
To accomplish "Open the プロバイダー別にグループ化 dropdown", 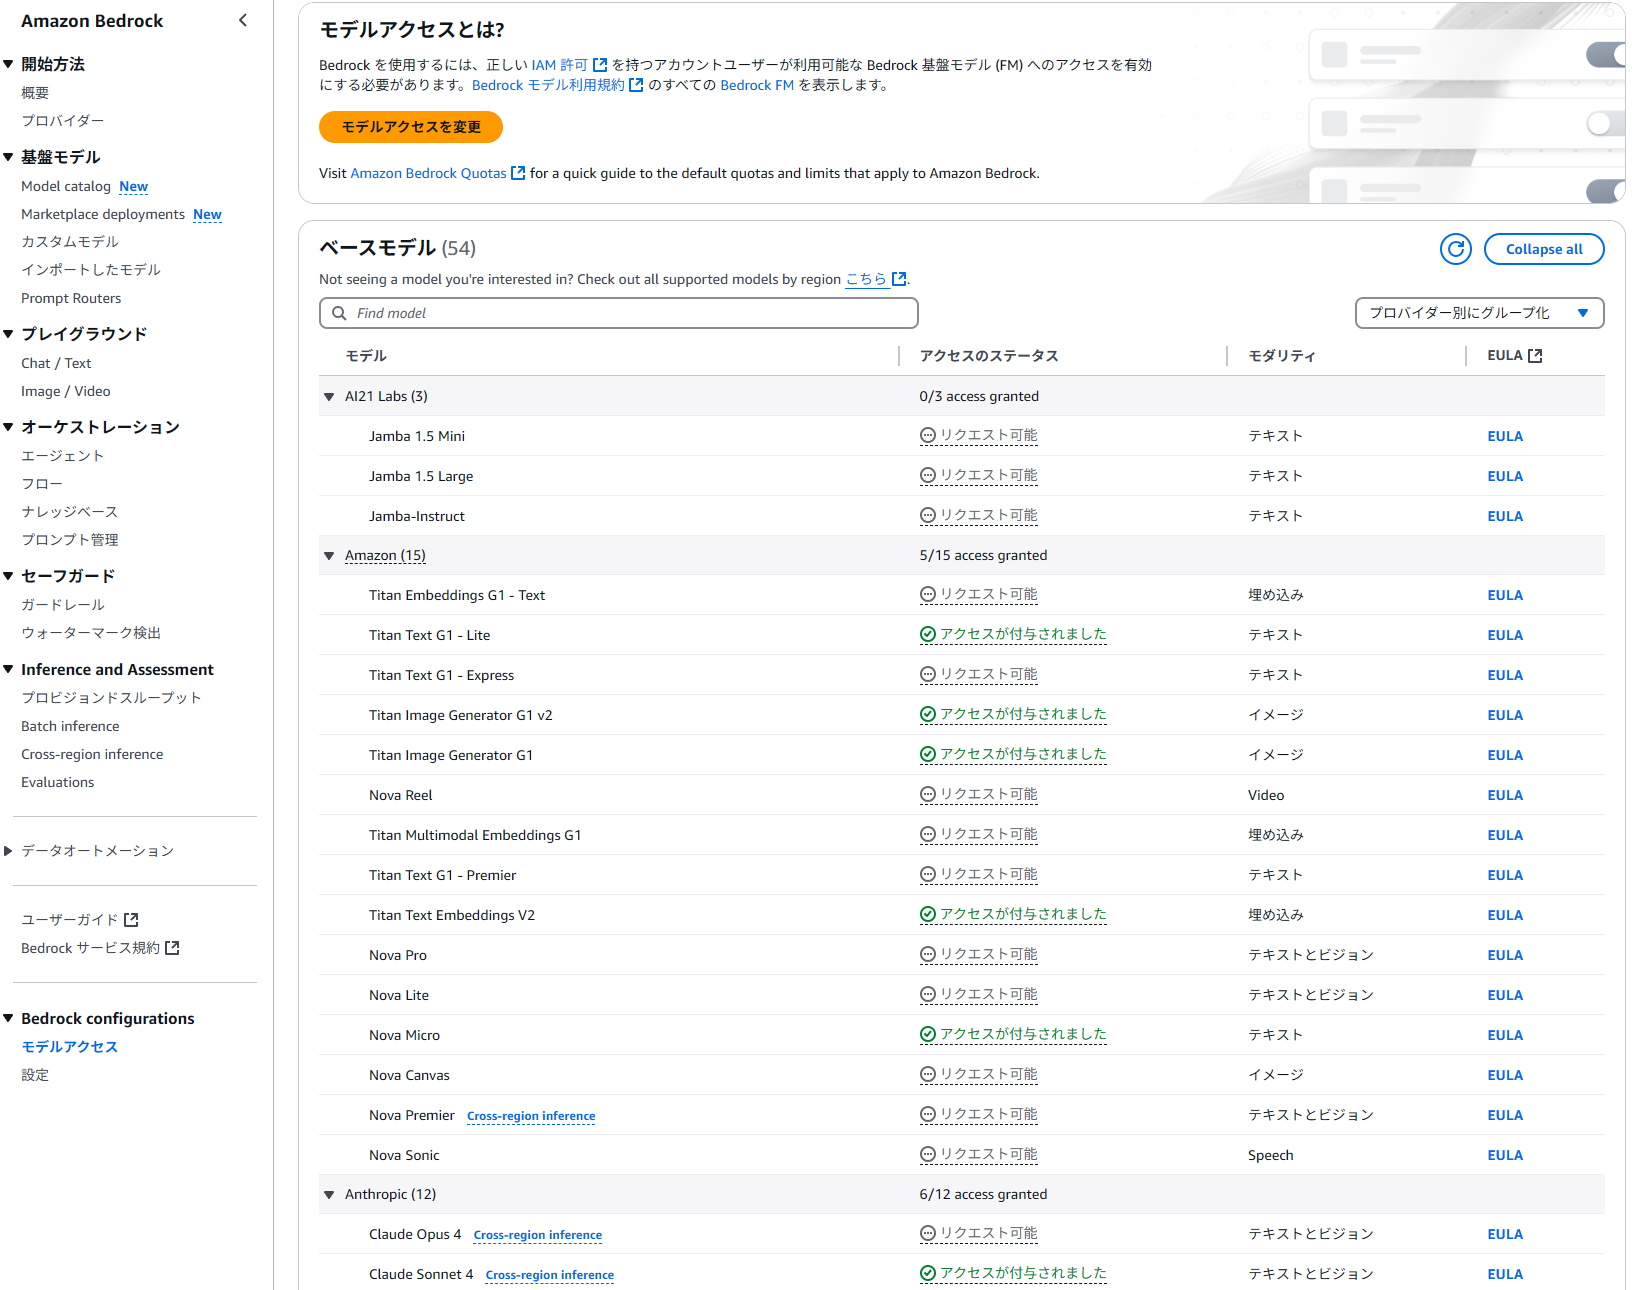I will pos(1479,313).
